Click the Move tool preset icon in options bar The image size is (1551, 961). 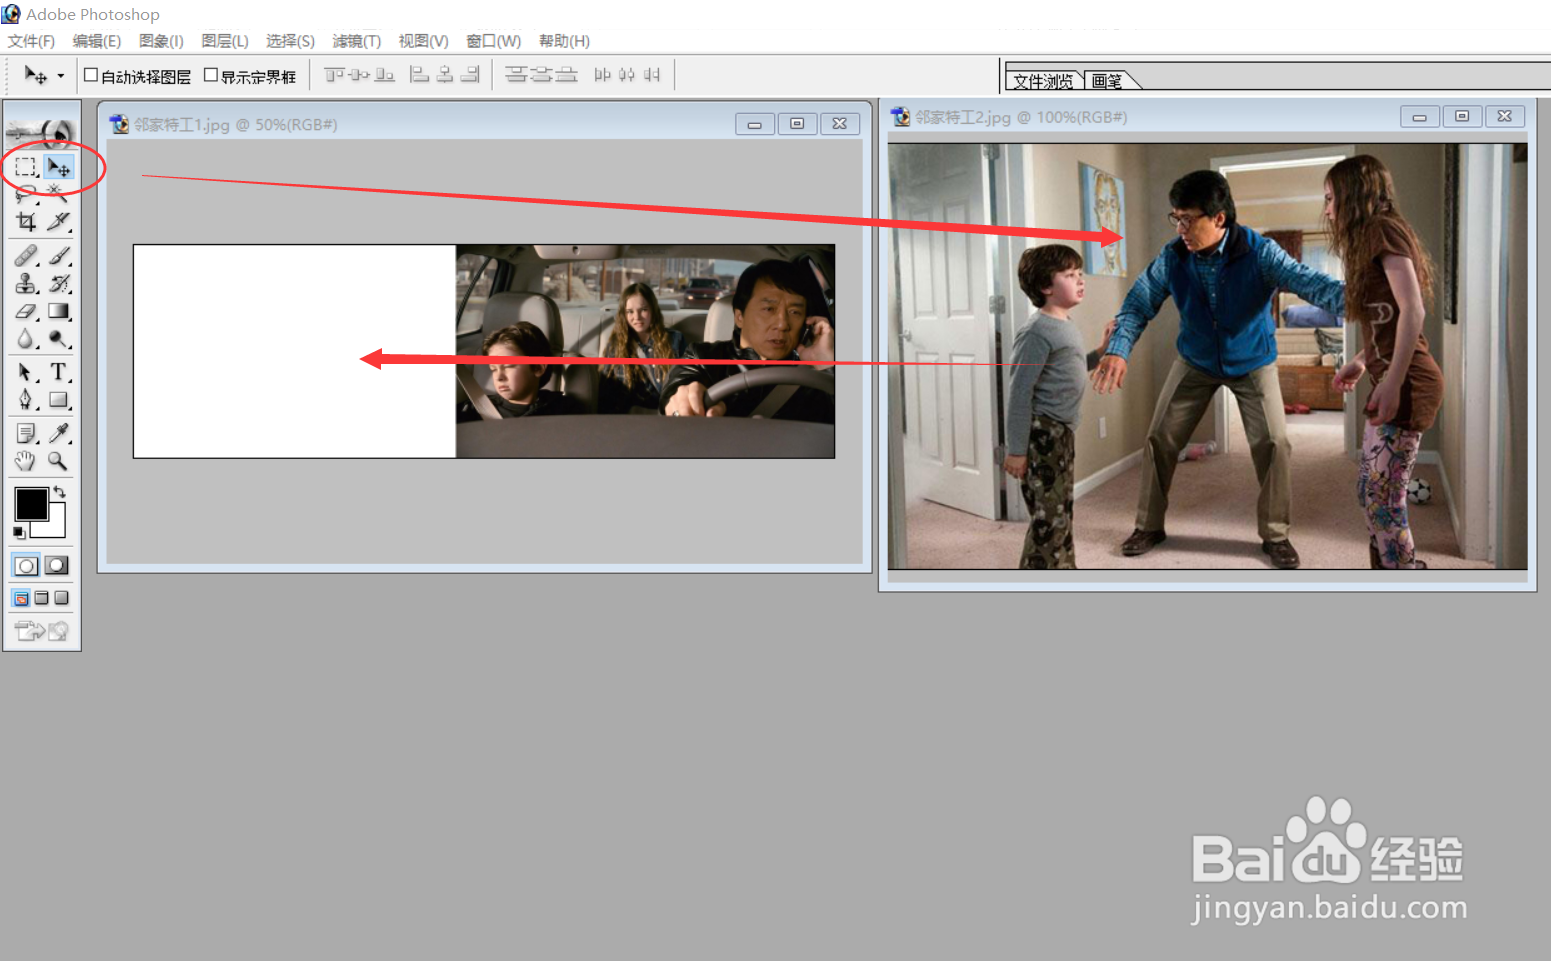click(x=36, y=75)
